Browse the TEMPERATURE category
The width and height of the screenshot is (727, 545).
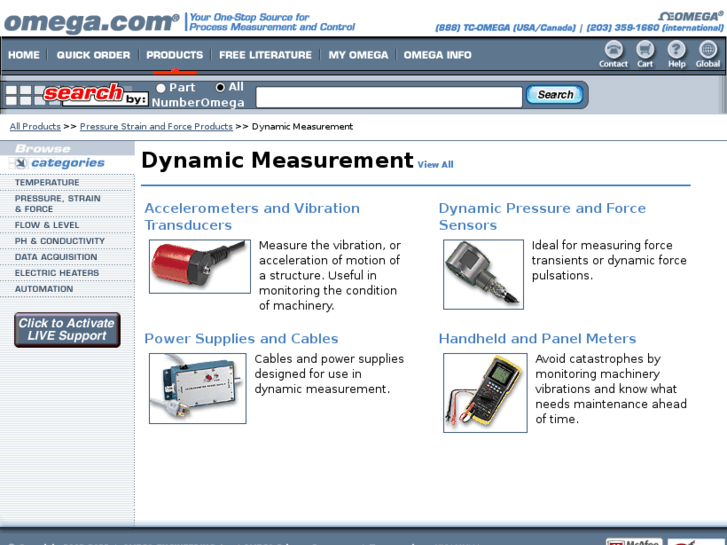click(x=47, y=182)
